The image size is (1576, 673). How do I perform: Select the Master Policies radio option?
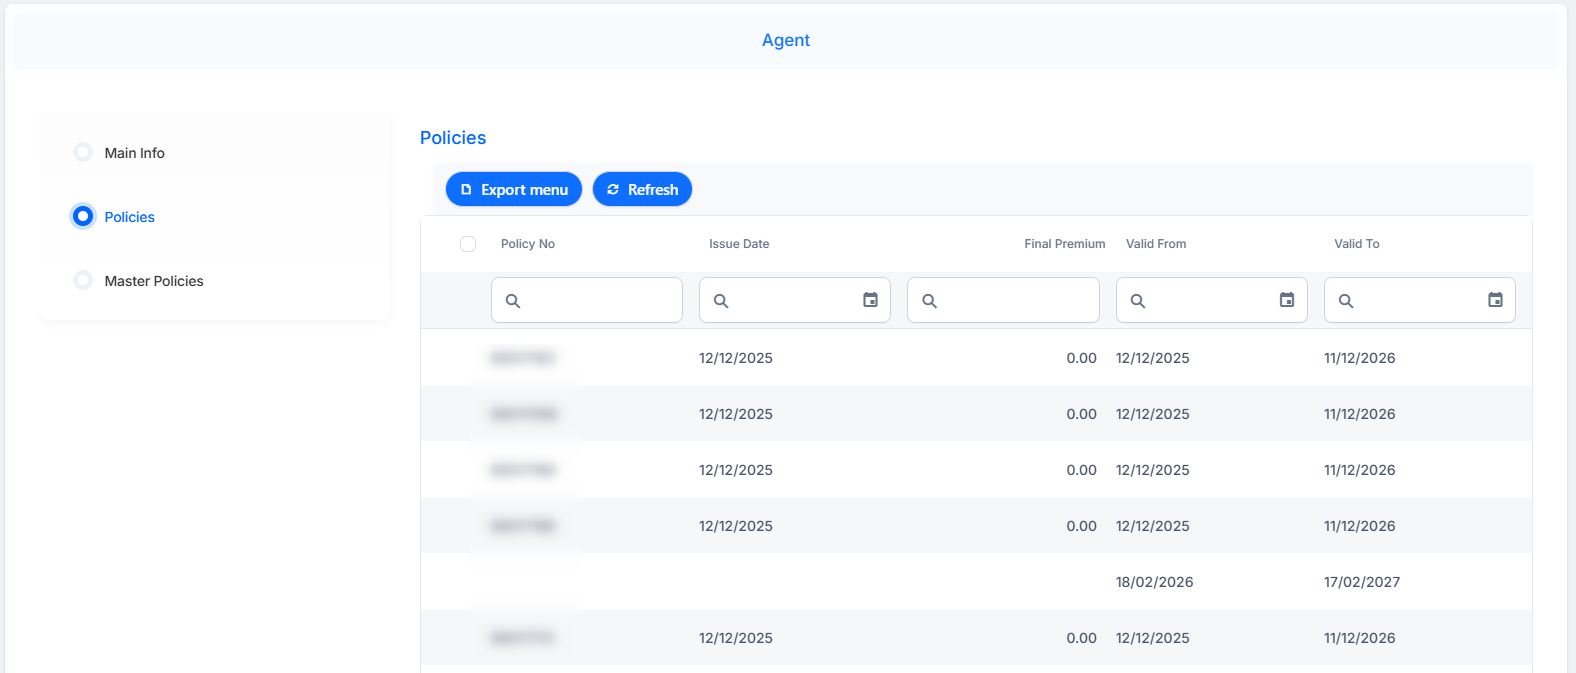pyautogui.click(x=83, y=280)
